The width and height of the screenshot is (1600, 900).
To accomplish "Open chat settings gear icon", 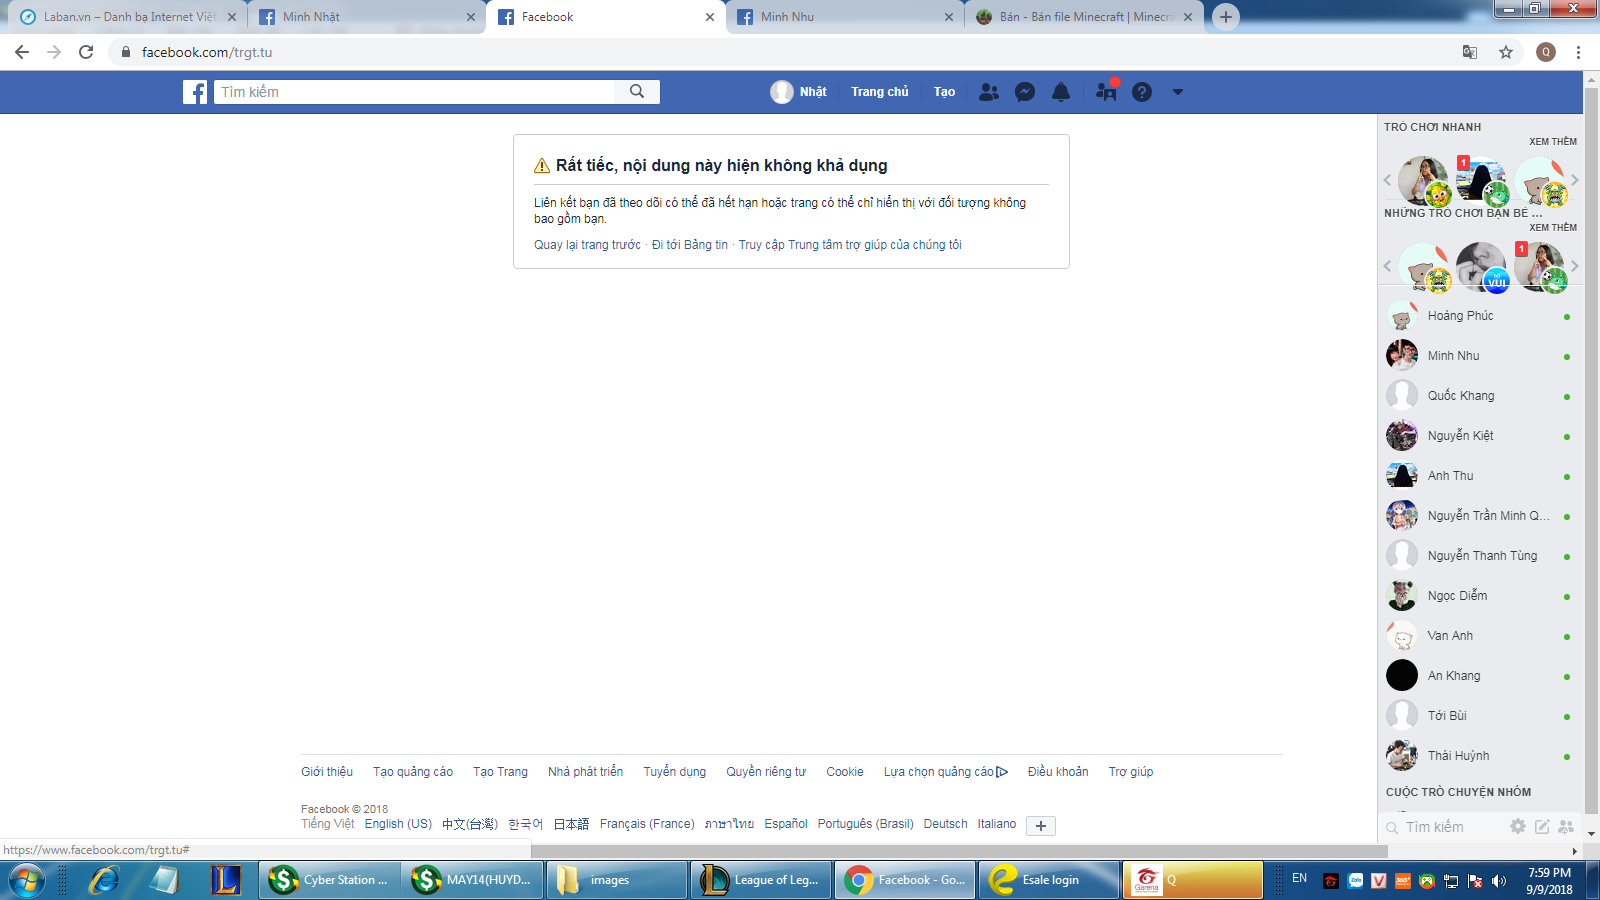I will pos(1518,826).
